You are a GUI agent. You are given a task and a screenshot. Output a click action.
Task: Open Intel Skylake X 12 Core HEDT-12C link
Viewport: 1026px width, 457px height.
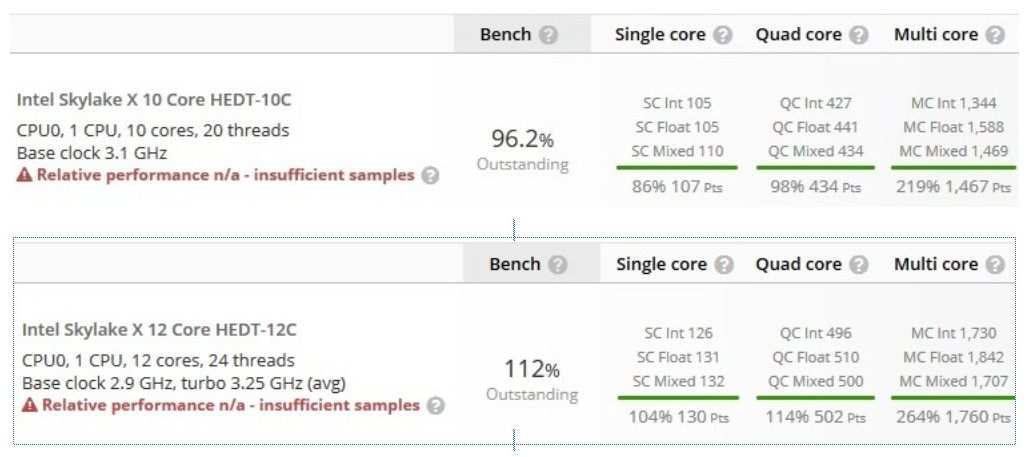[159, 329]
